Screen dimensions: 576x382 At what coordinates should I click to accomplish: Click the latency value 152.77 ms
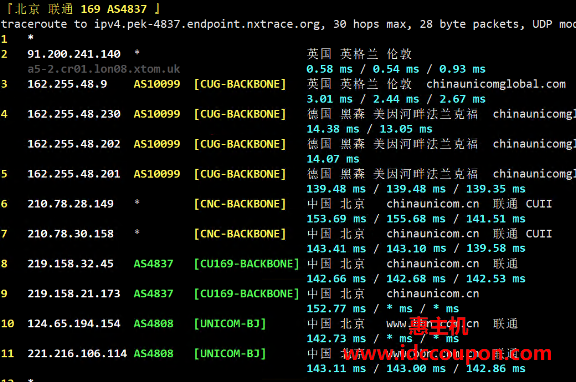tap(336, 309)
